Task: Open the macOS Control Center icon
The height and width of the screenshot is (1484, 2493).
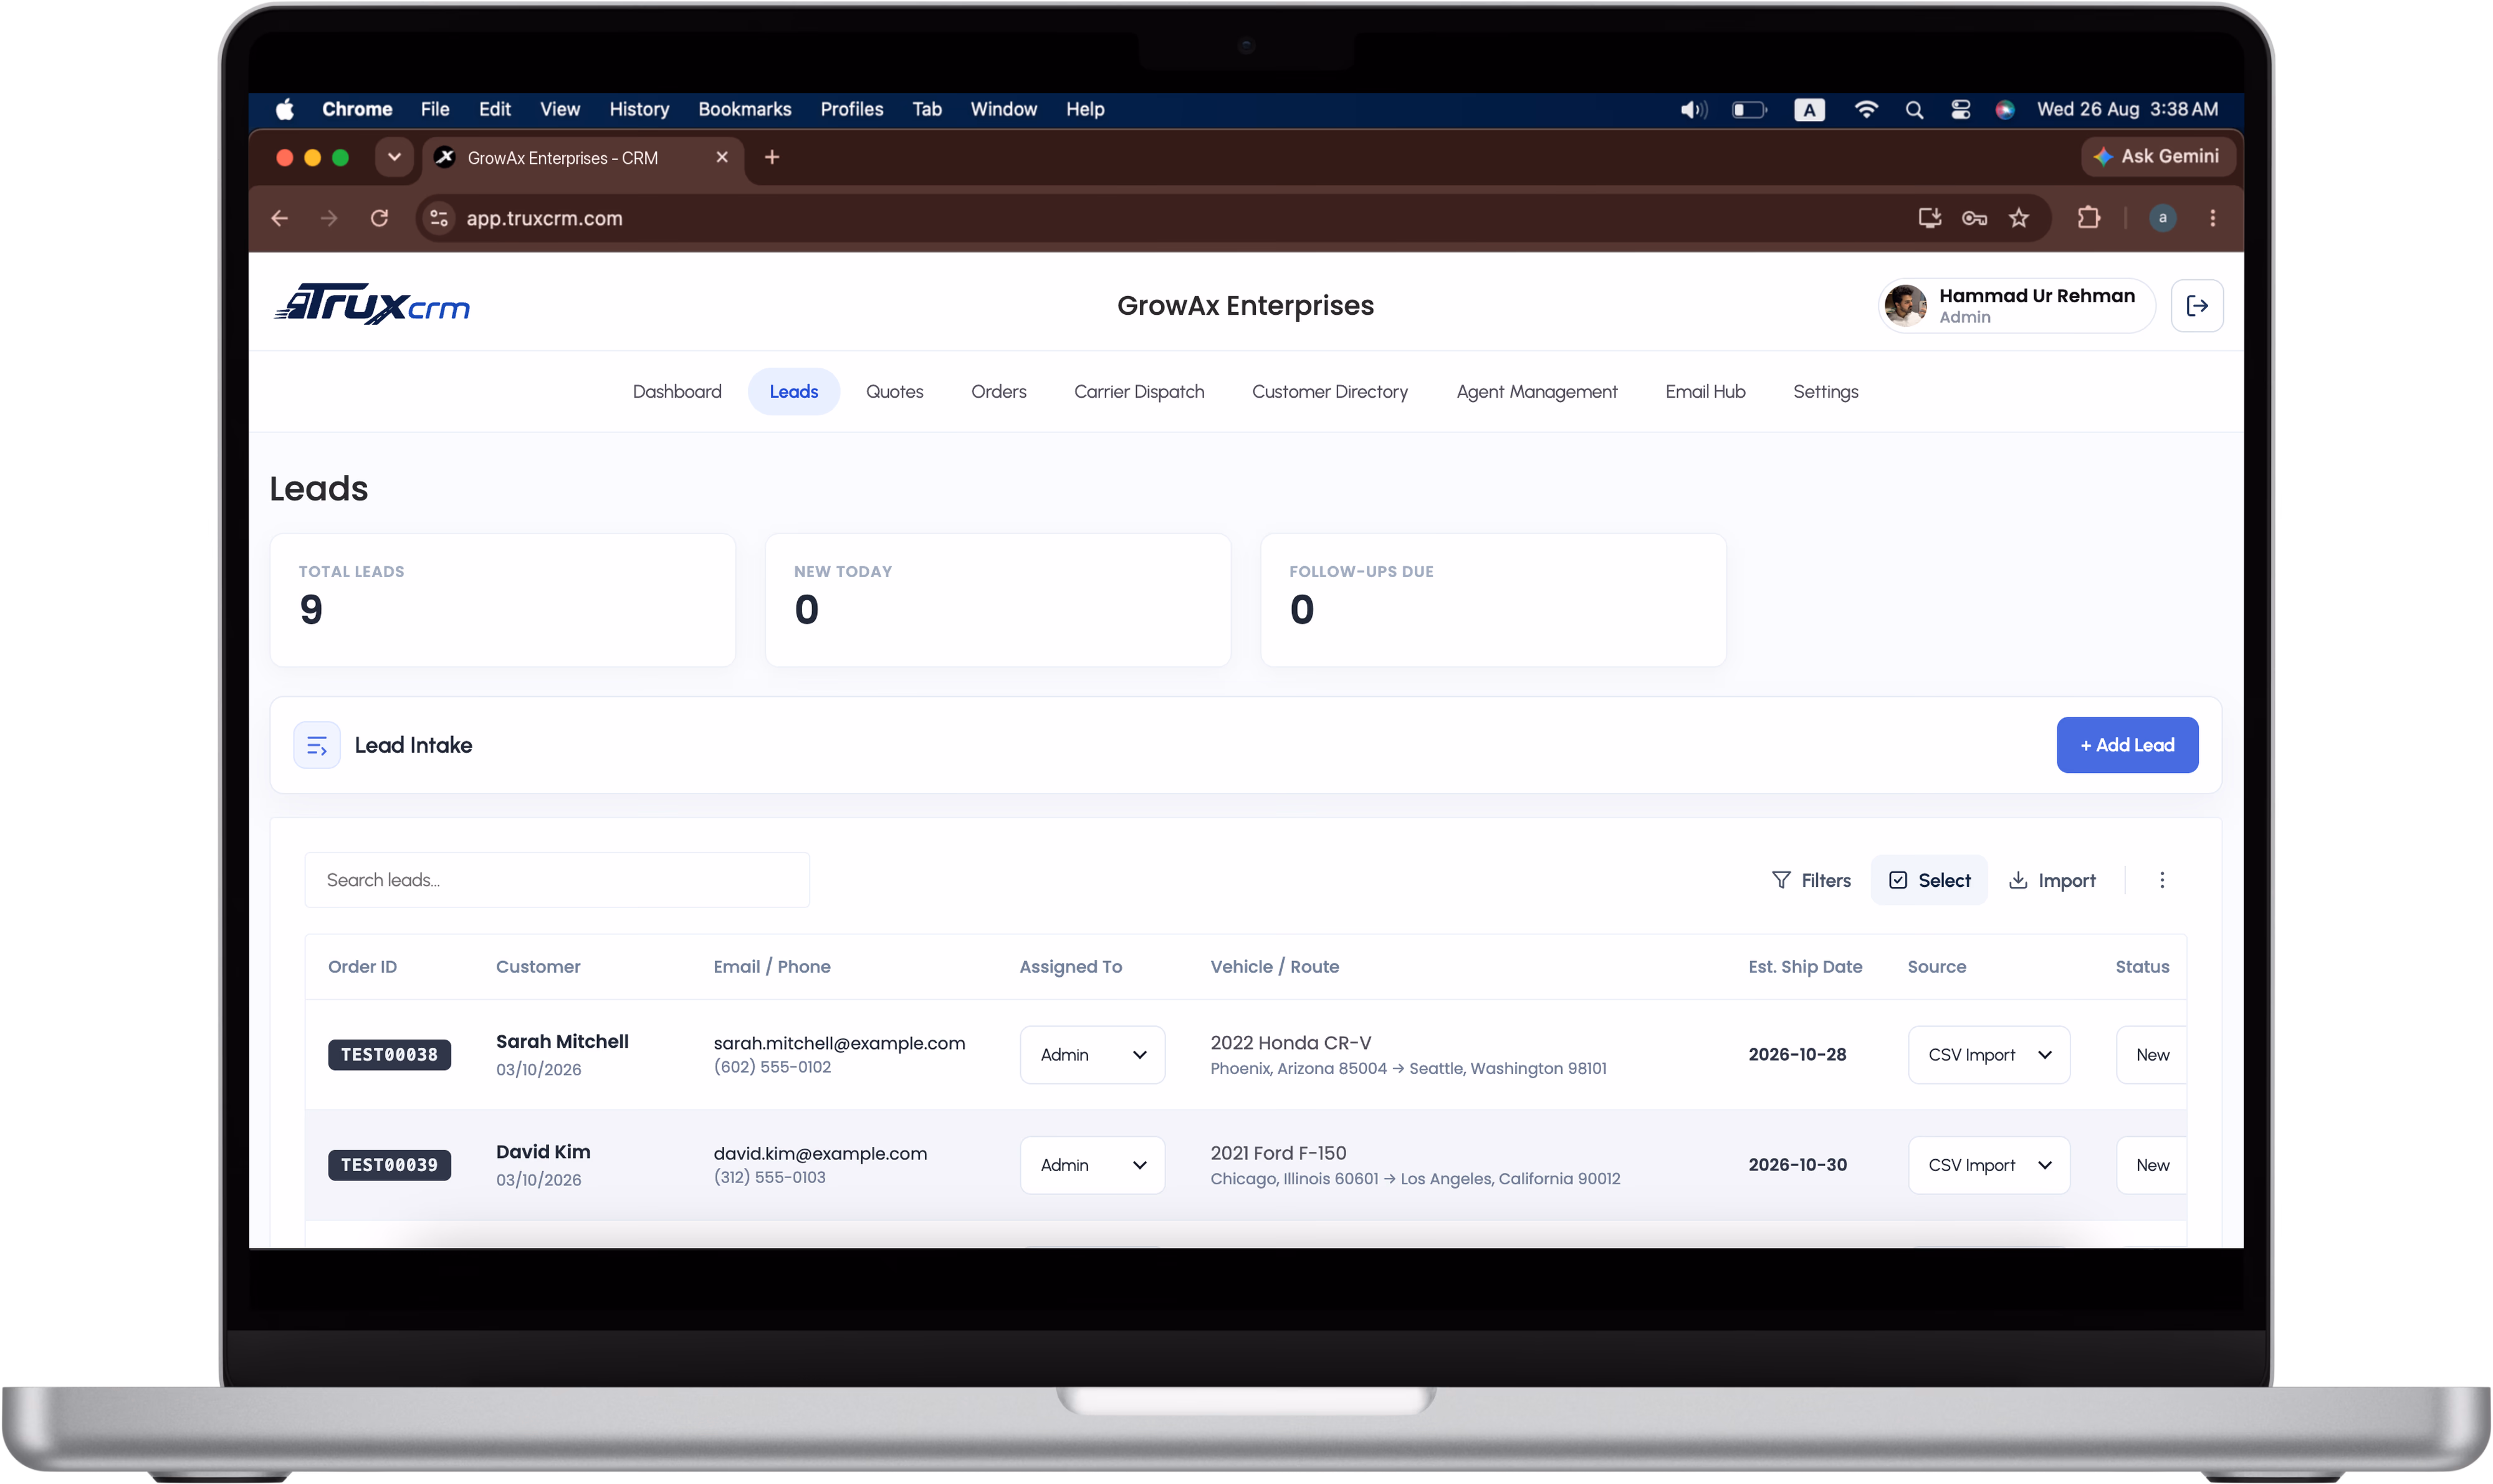Action: [x=1960, y=110]
